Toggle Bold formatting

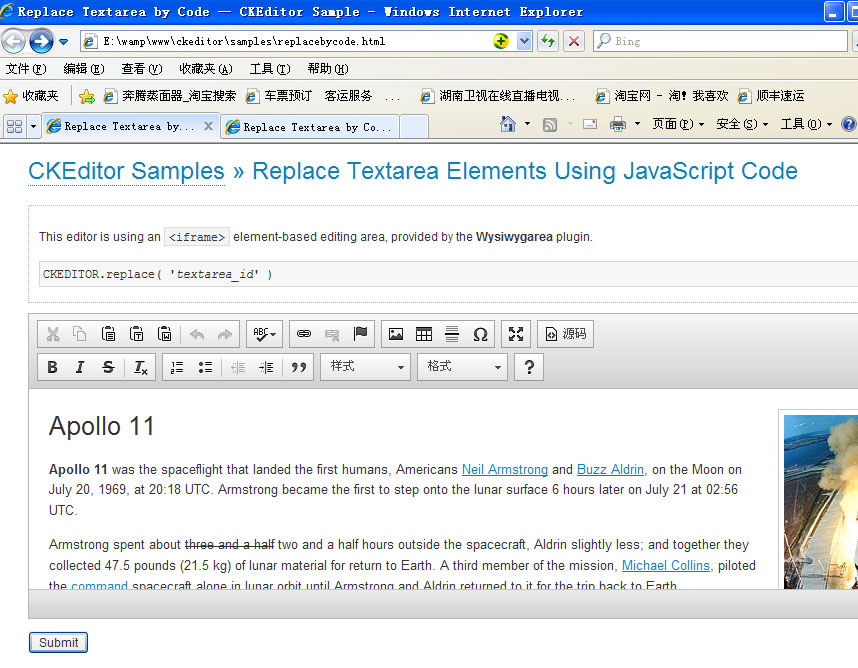coord(53,367)
